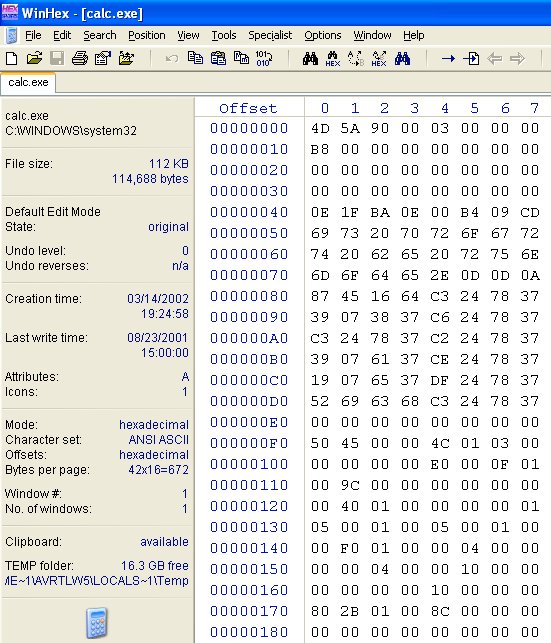Image resolution: width=551 pixels, height=643 pixels.
Task: Click the Bytes per page value 42x16=672
Action: [x=158, y=470]
